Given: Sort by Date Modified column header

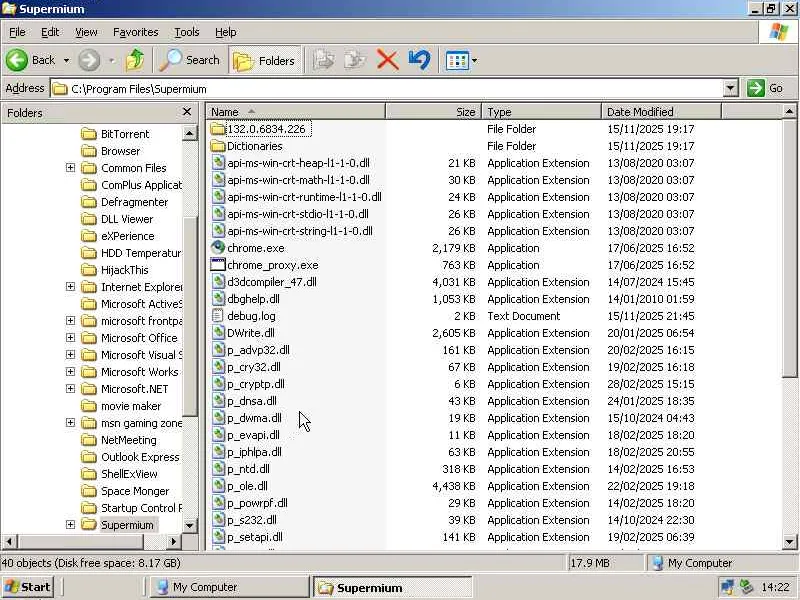Looking at the screenshot, I should 661,112.
